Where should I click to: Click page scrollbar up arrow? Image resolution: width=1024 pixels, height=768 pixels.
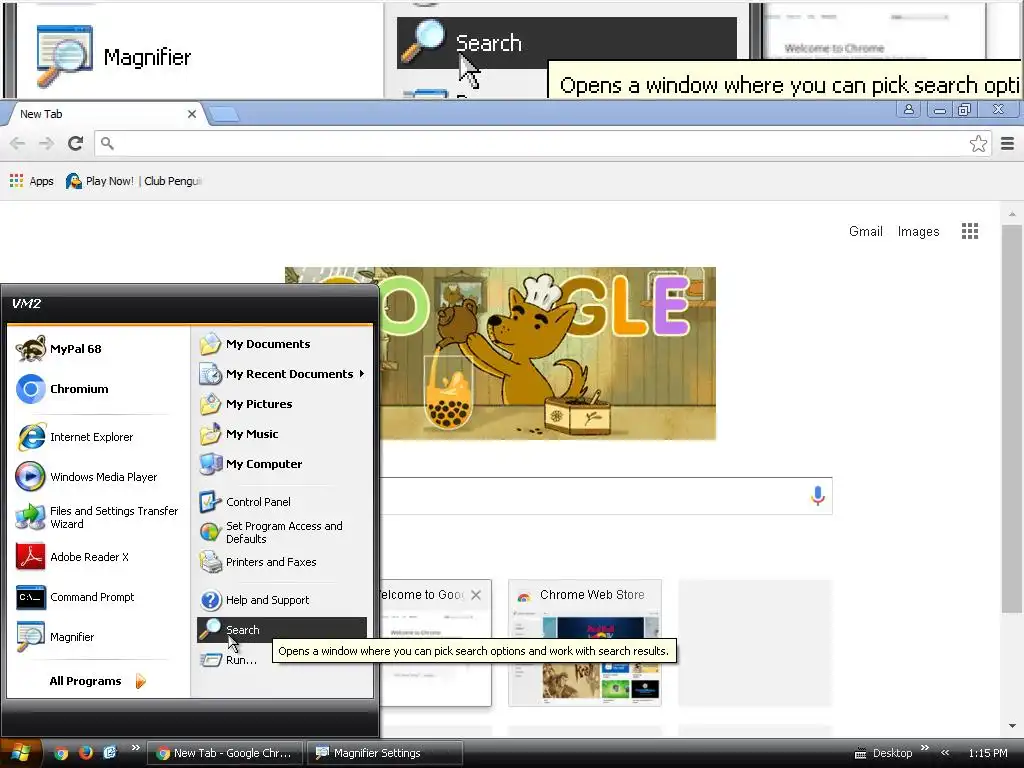(x=1012, y=214)
